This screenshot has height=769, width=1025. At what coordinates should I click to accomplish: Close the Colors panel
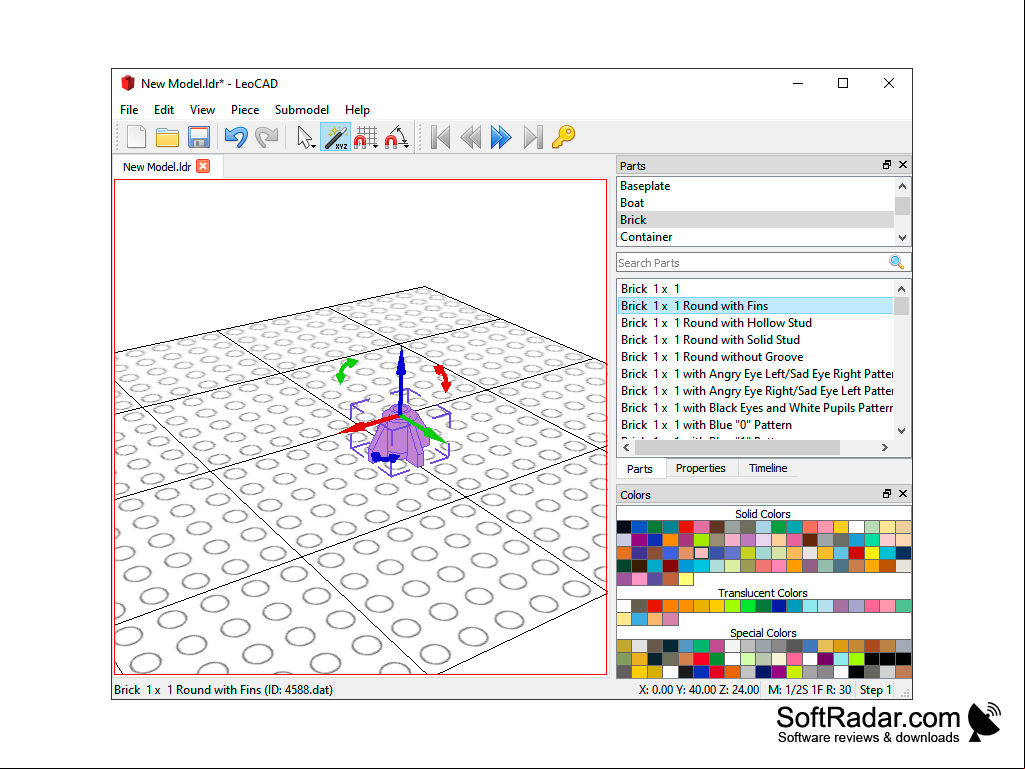click(x=903, y=494)
